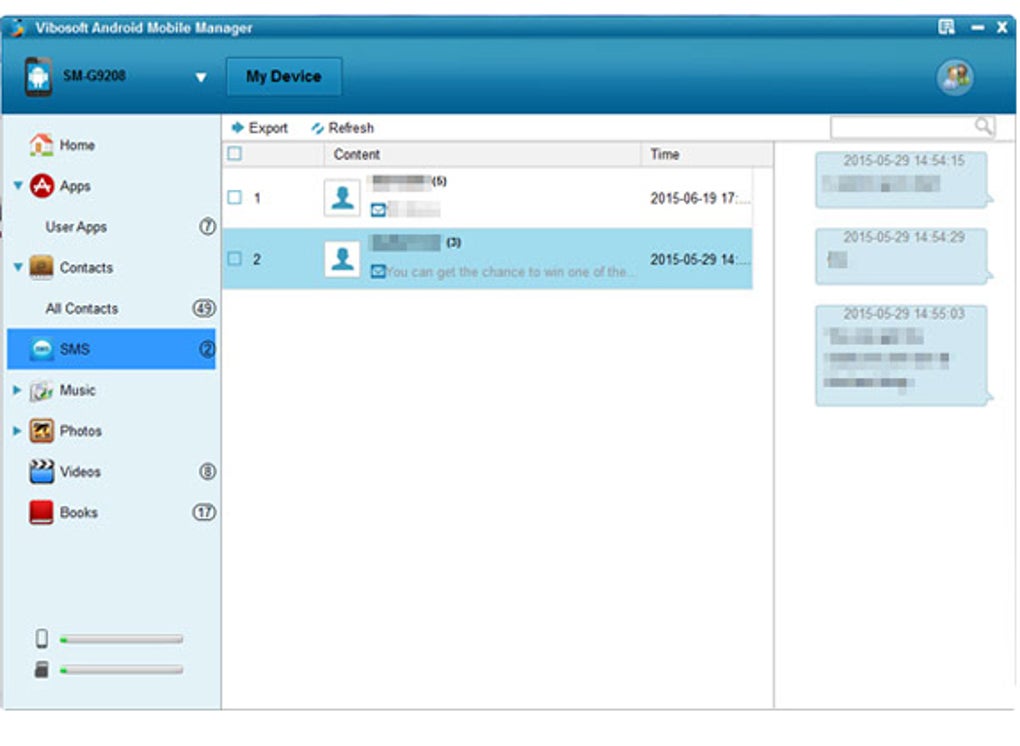Viewport: 1020px width, 746px height.
Task: Click the Photos picture icon
Action: tap(42, 431)
